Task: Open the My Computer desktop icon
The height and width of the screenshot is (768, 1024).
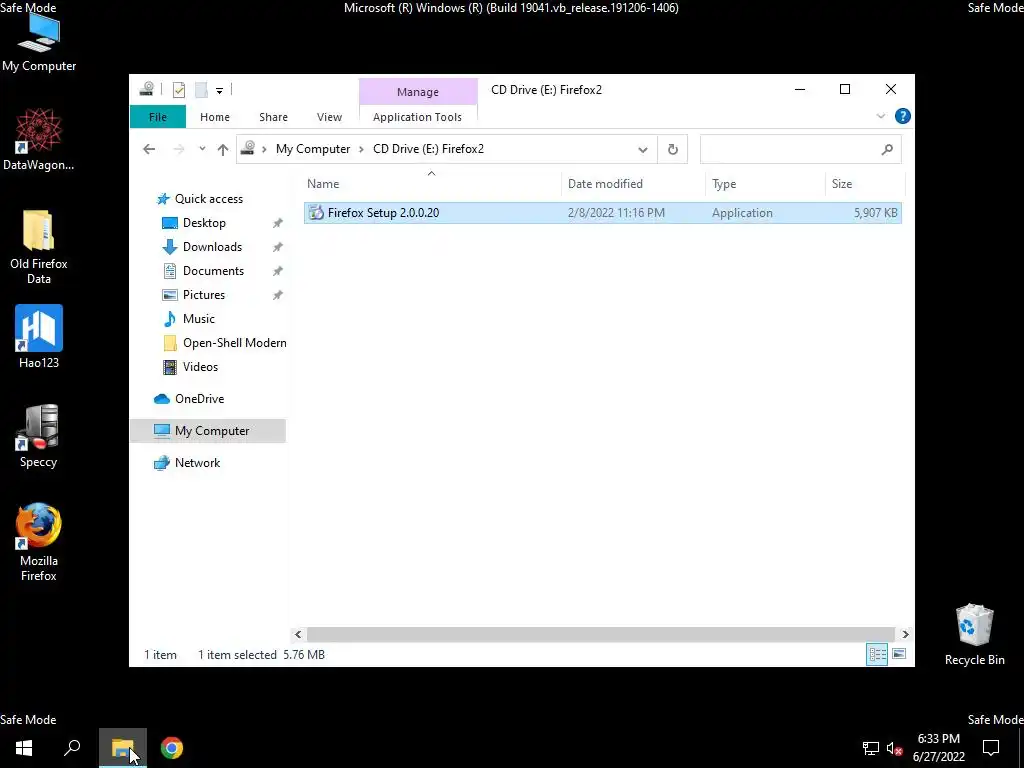Action: tap(39, 42)
